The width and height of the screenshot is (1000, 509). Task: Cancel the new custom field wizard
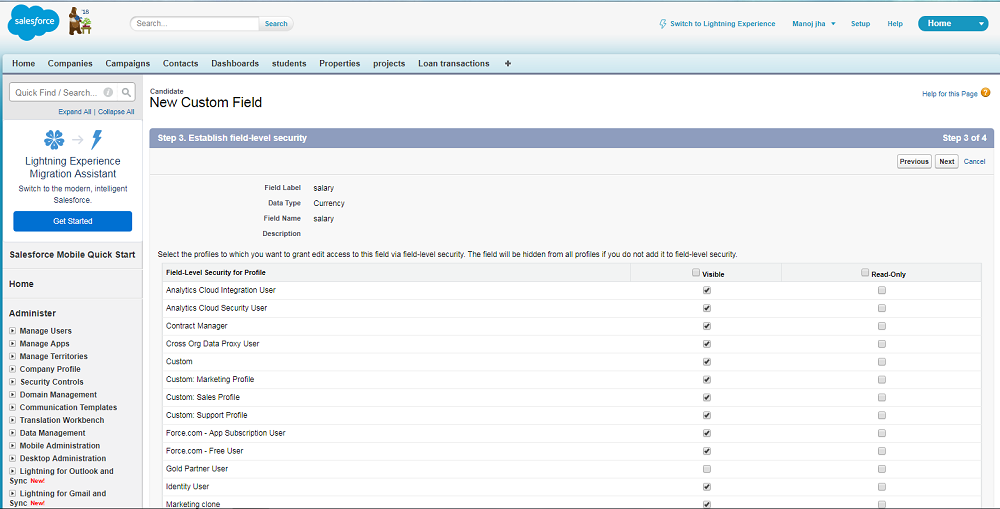pos(974,161)
